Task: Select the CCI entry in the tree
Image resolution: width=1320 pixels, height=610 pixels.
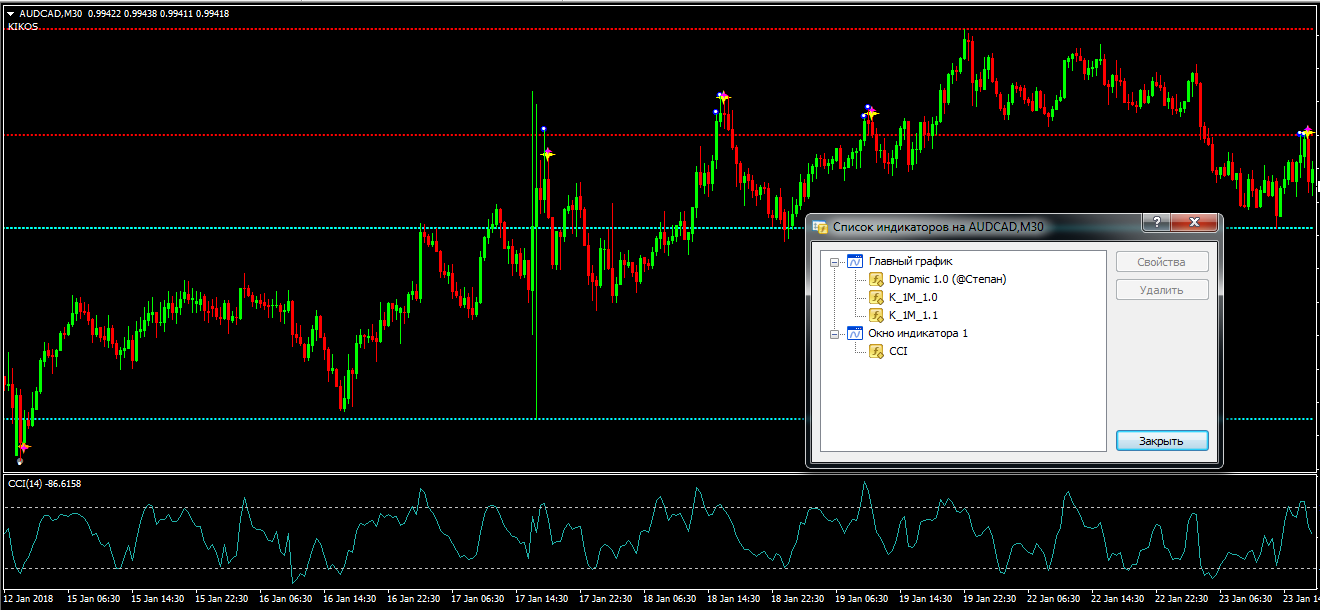Action: [898, 351]
